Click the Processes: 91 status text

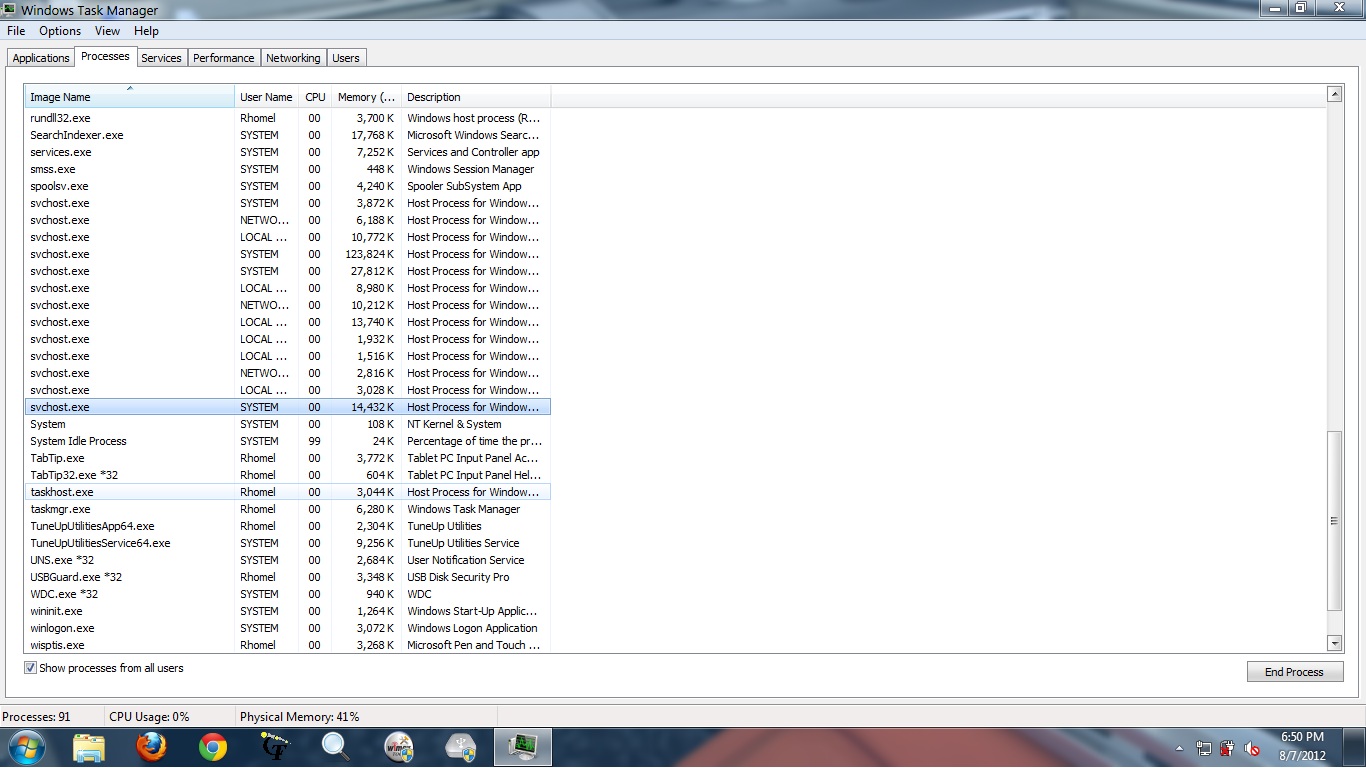click(36, 717)
